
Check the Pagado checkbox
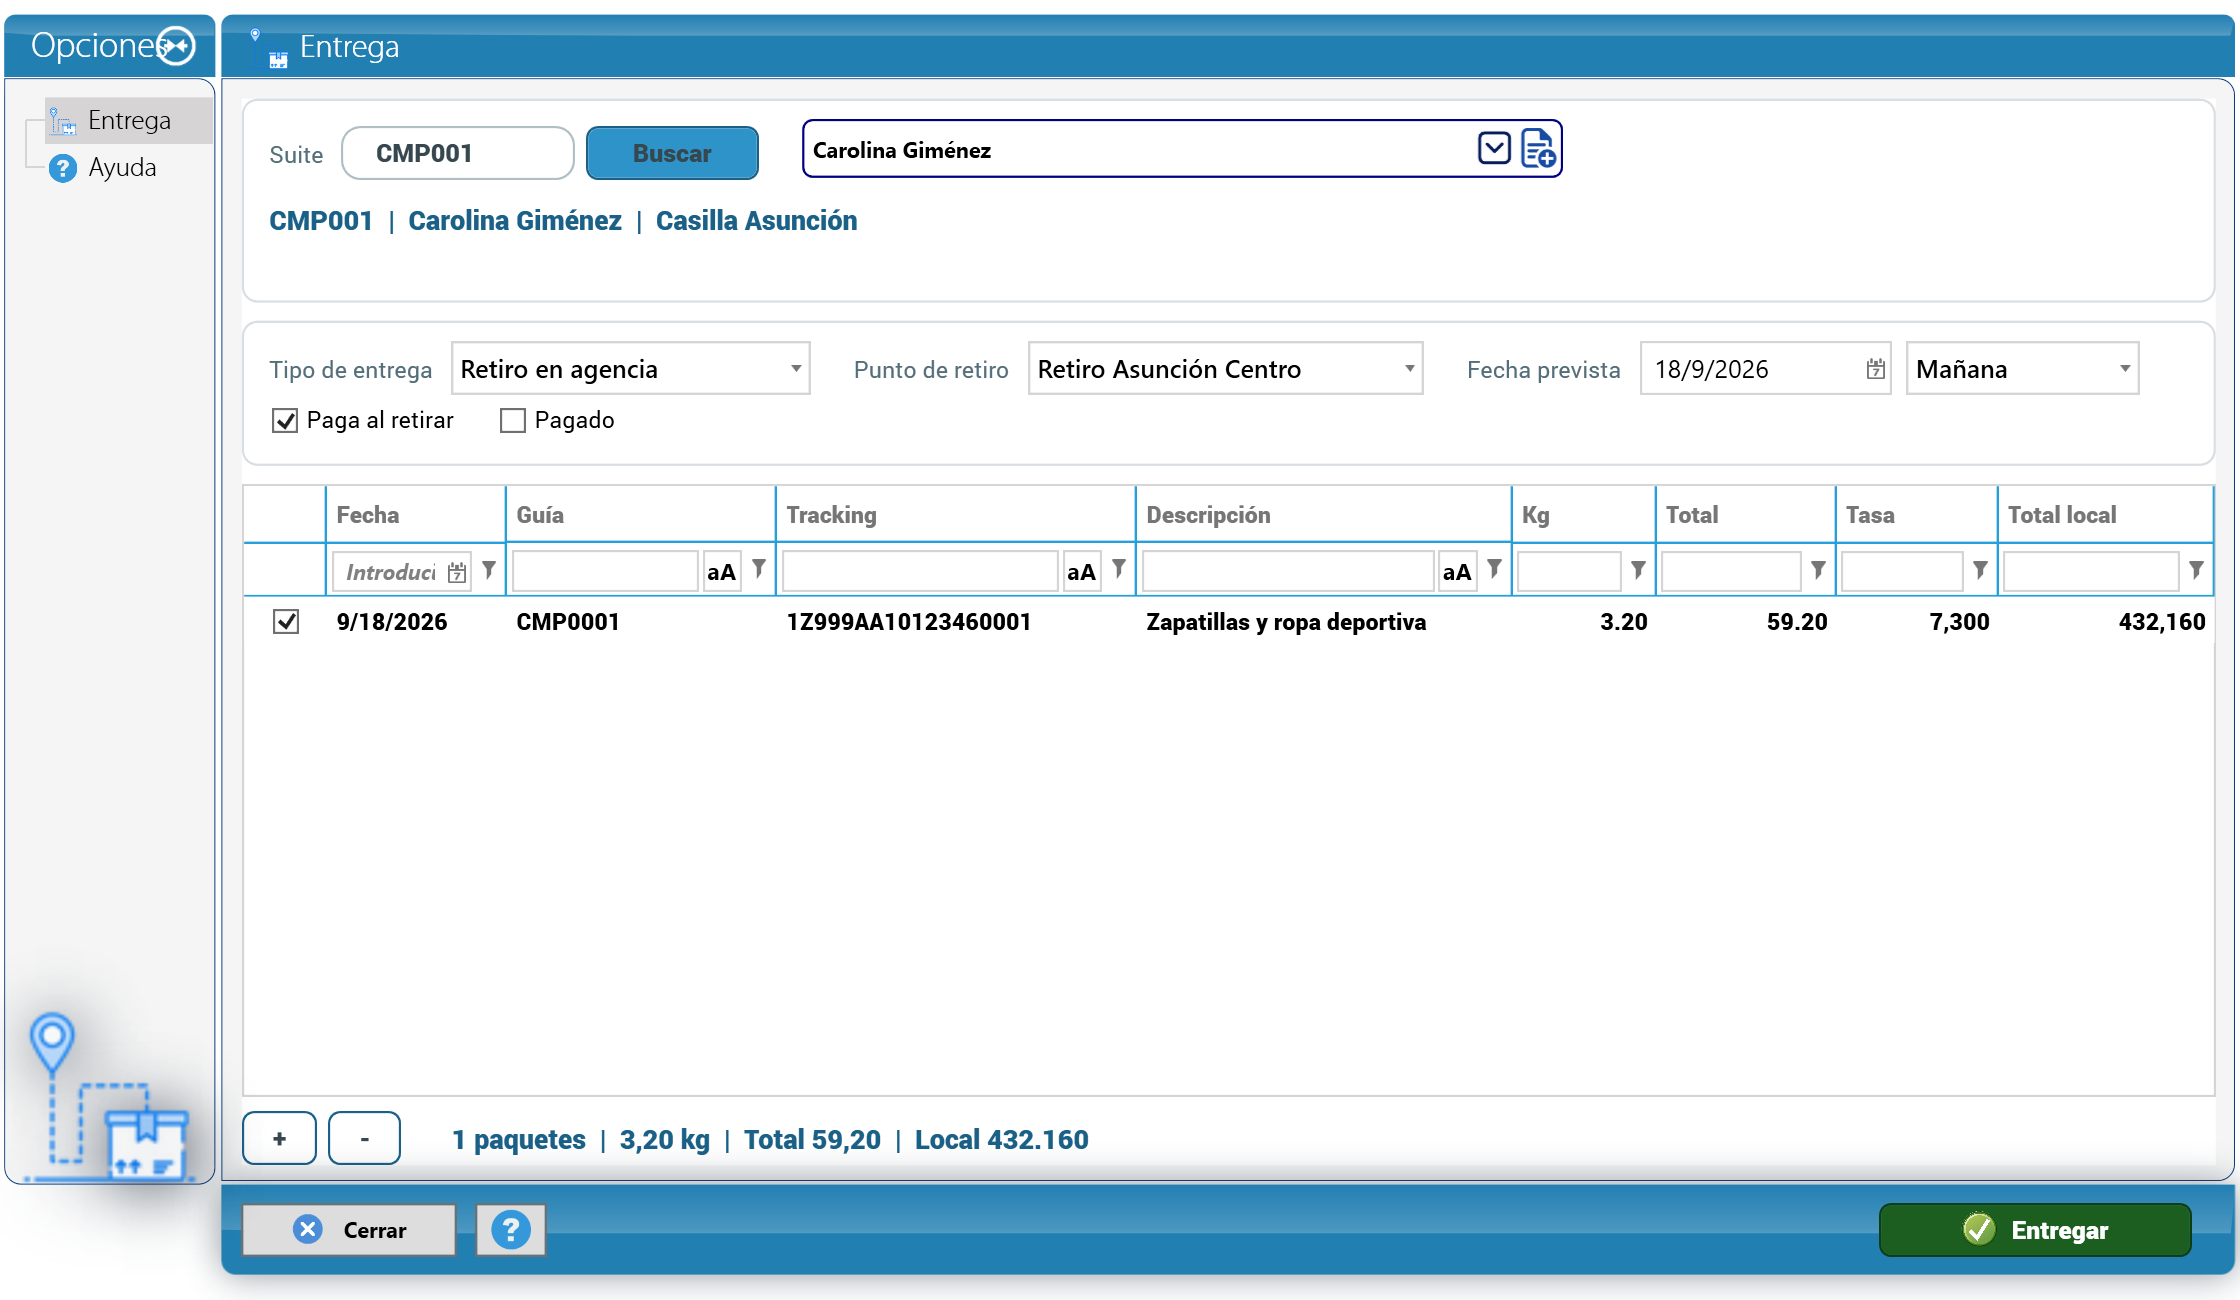[513, 421]
